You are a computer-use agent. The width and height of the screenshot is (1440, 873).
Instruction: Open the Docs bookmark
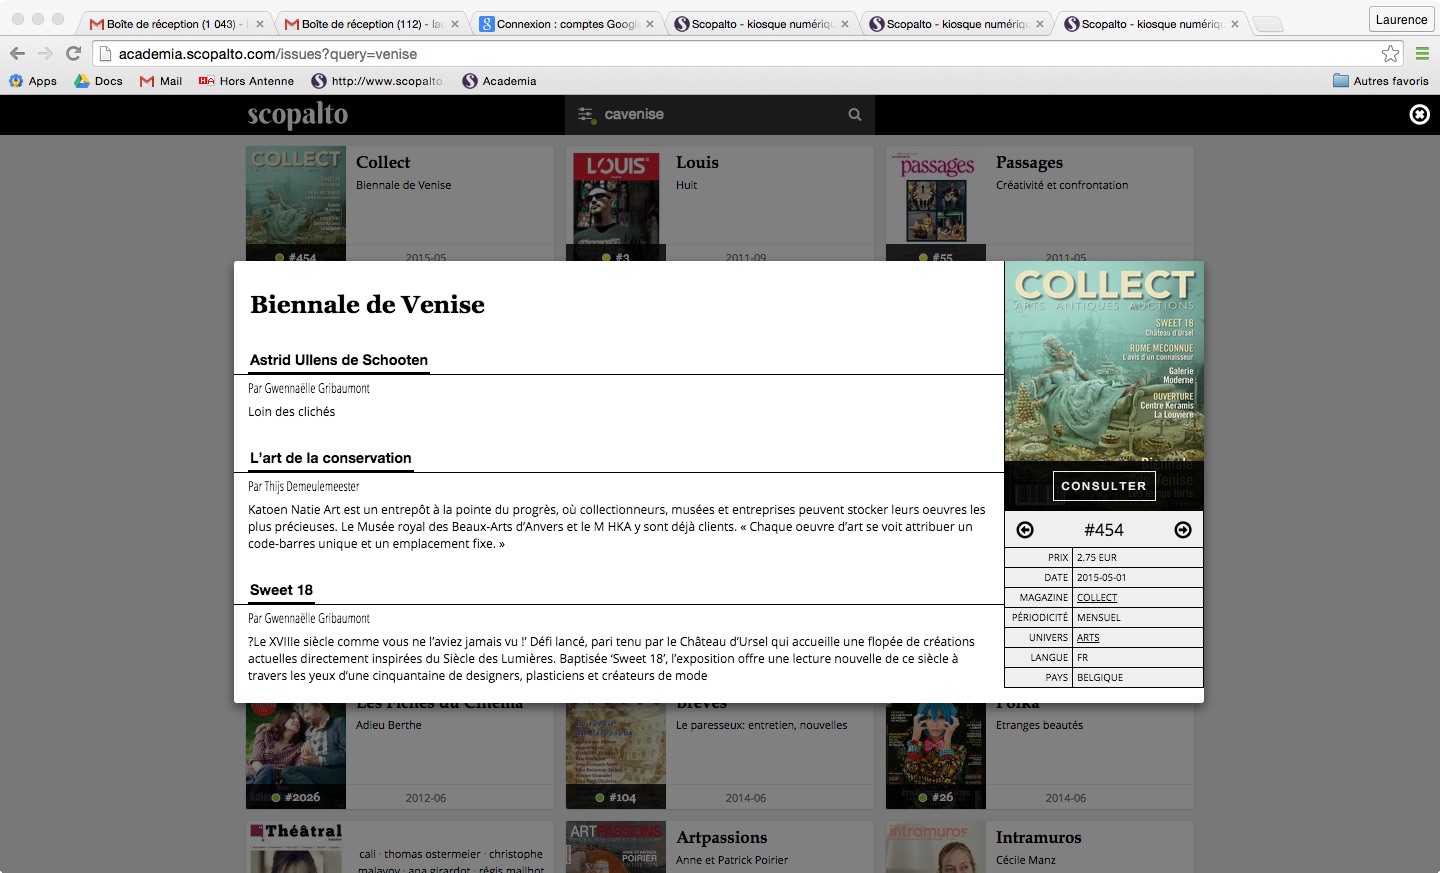click(x=98, y=81)
